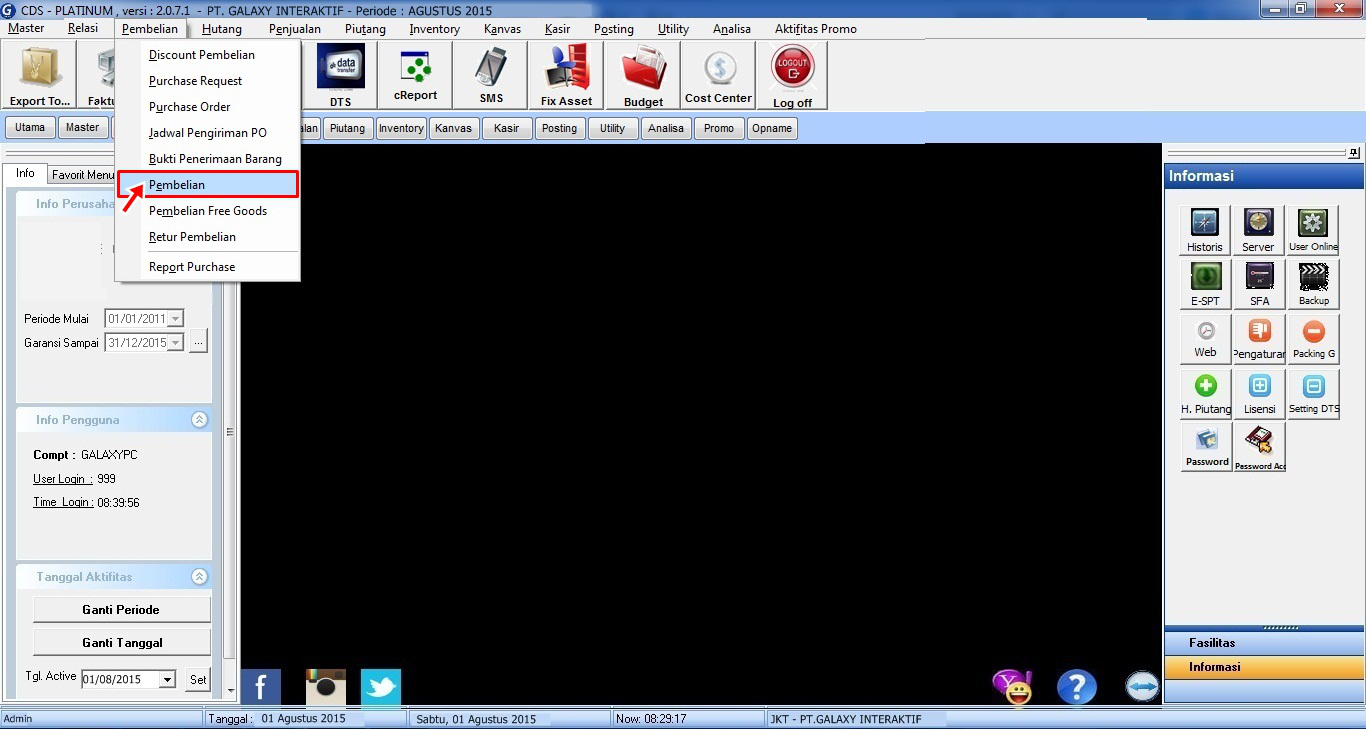
Task: Expand the Periode Mulai date dropdown
Action: [x=176, y=319]
